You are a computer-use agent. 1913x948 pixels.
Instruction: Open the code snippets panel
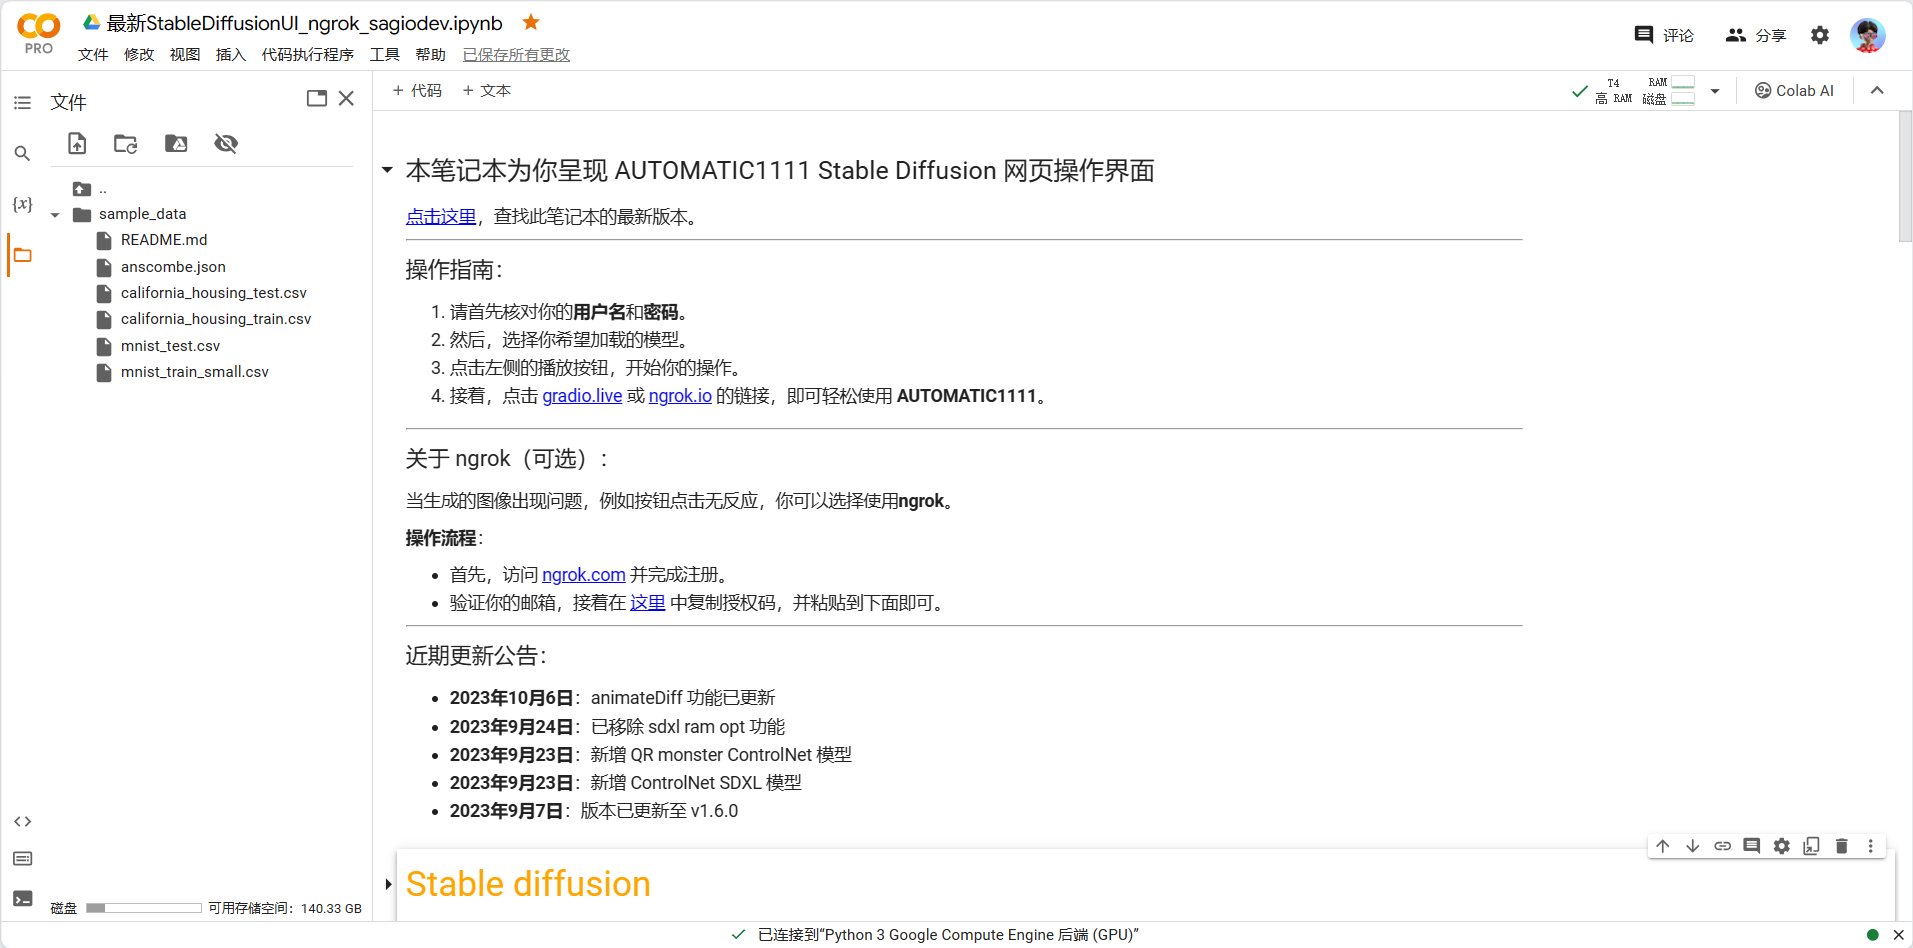(21, 821)
